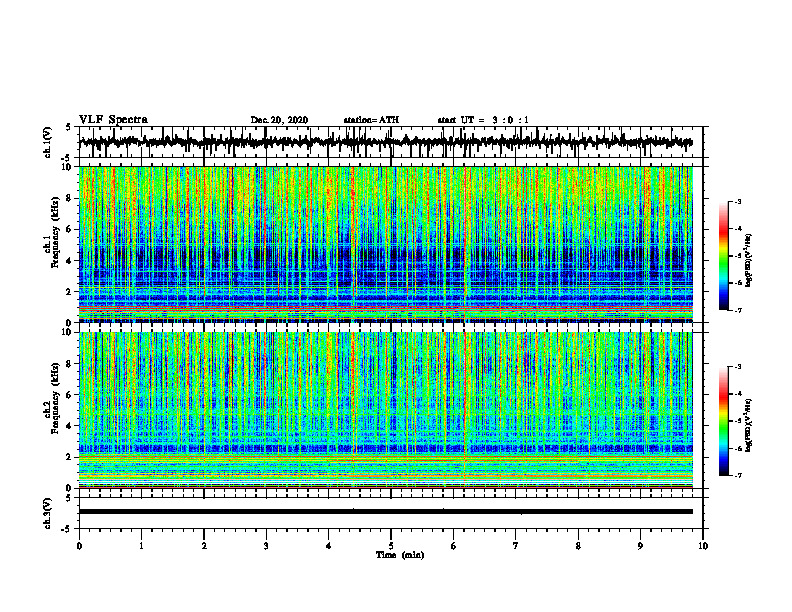Screen dimensions: 792x612
Task: Click the log(PSD) label of ch.2 color bar
Action: [749, 426]
